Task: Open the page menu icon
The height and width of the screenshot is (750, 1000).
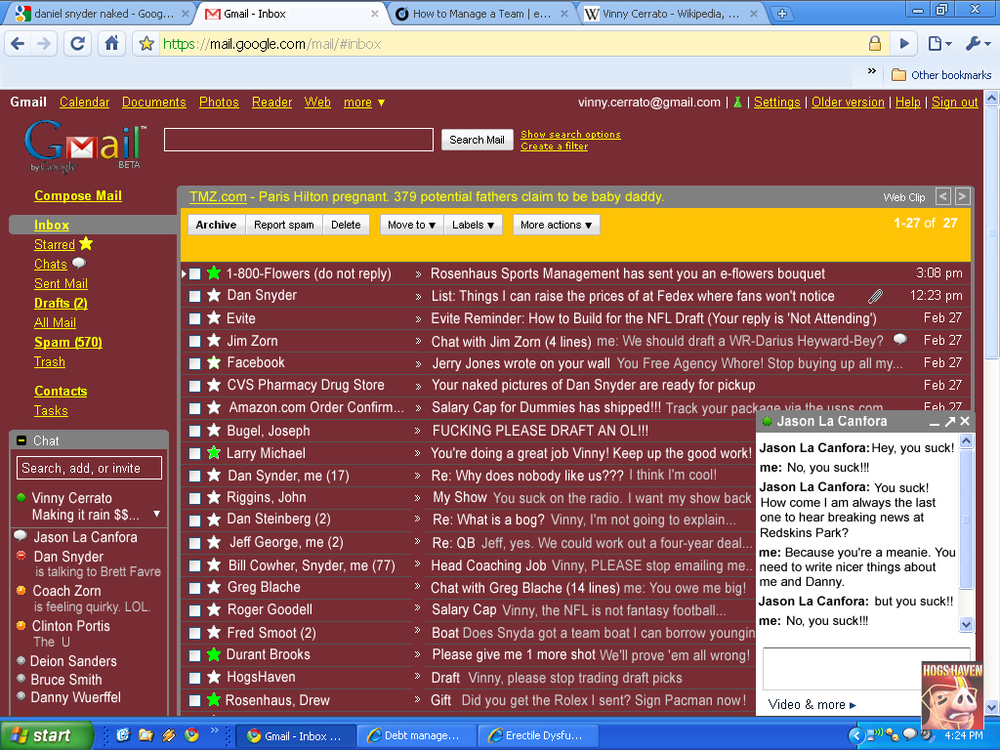Action: click(939, 43)
